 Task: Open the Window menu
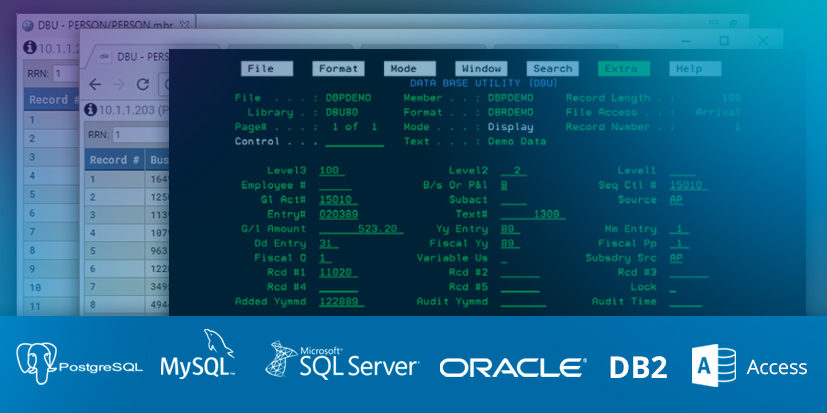tap(481, 69)
